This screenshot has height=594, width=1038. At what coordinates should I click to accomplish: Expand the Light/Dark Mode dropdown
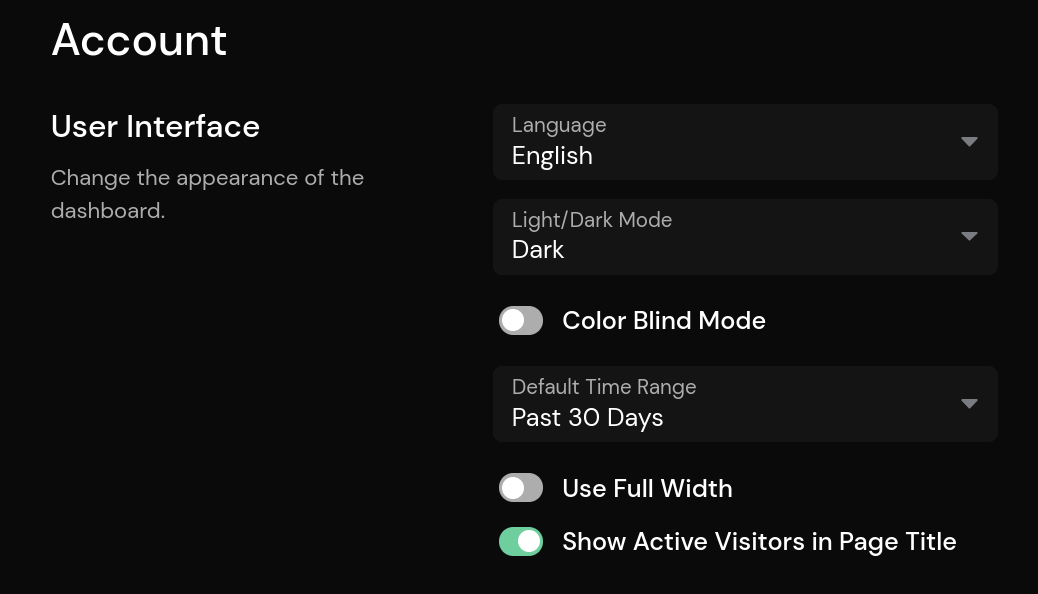(x=744, y=237)
